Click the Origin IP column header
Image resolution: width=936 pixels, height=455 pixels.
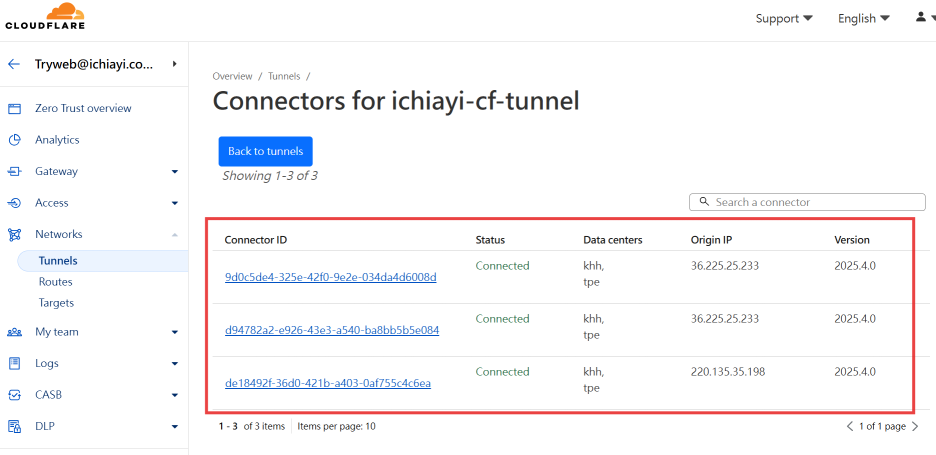pos(711,240)
